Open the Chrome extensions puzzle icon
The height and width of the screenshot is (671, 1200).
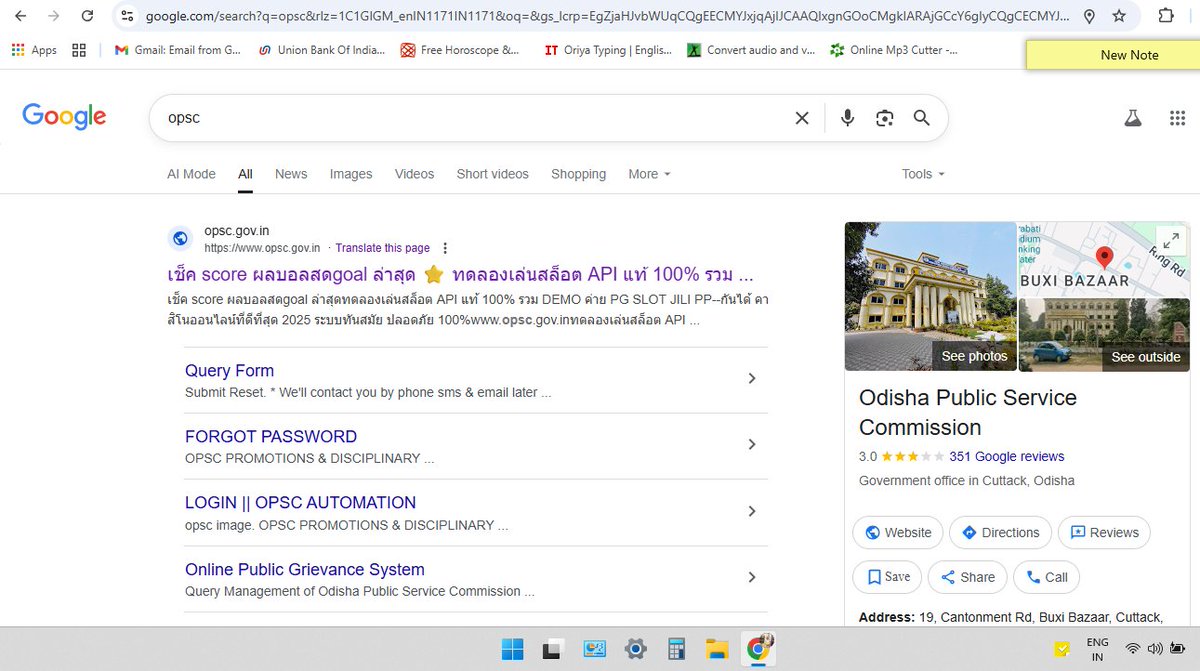tap(1166, 16)
